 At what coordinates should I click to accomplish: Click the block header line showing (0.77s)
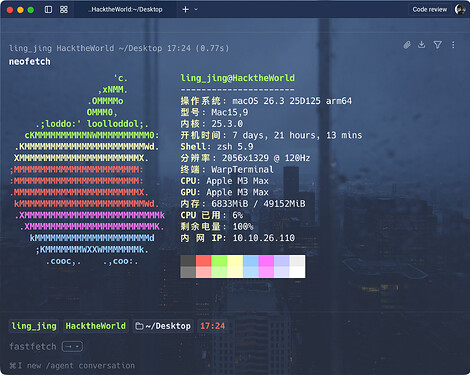[x=119, y=48]
